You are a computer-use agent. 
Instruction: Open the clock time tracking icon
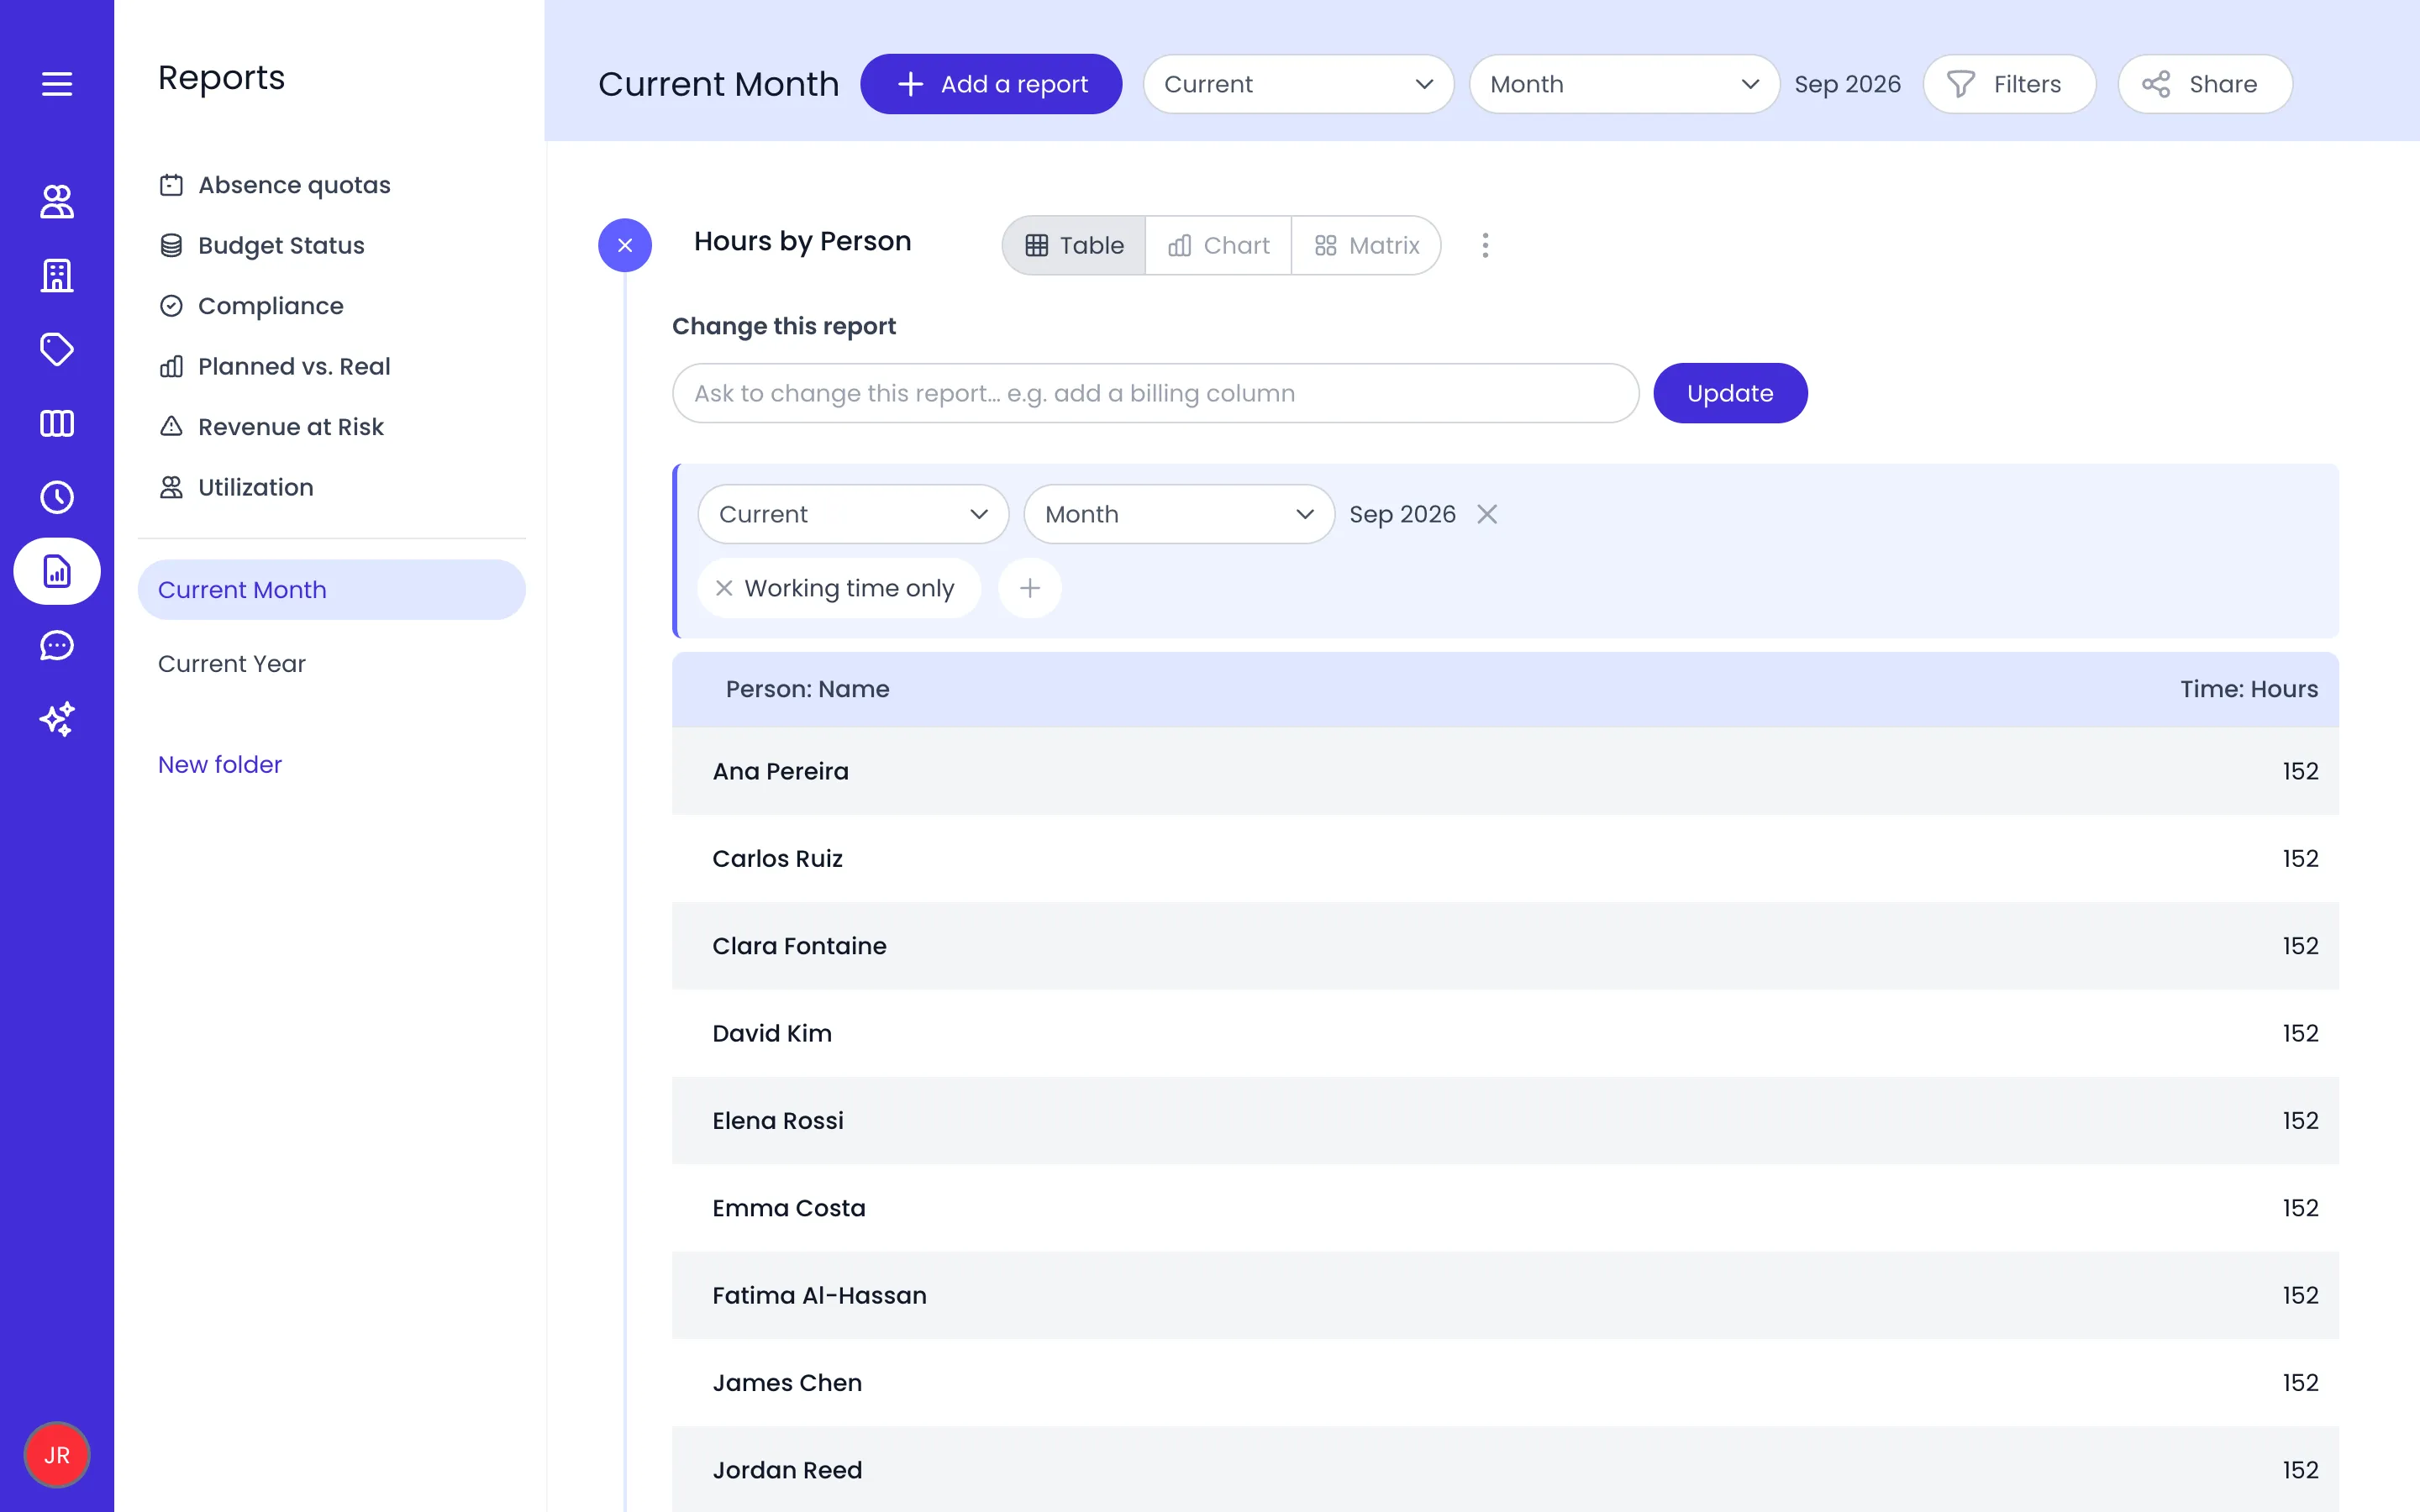[57, 497]
